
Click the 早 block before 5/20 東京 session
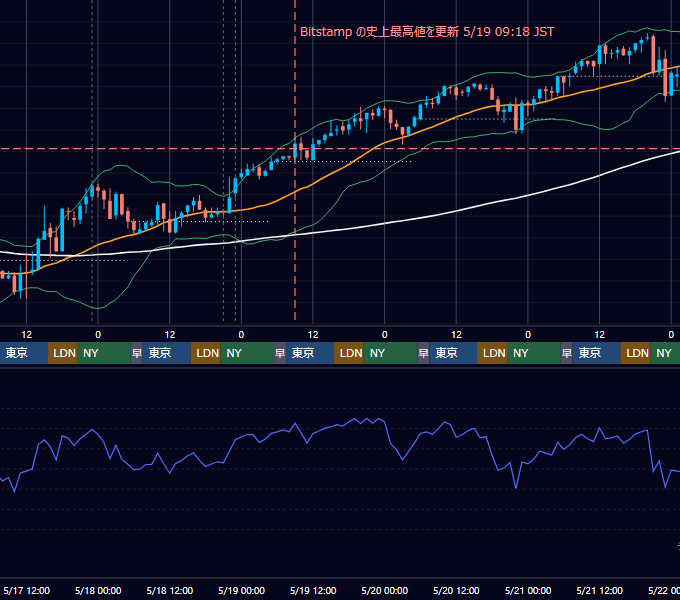coord(423,353)
